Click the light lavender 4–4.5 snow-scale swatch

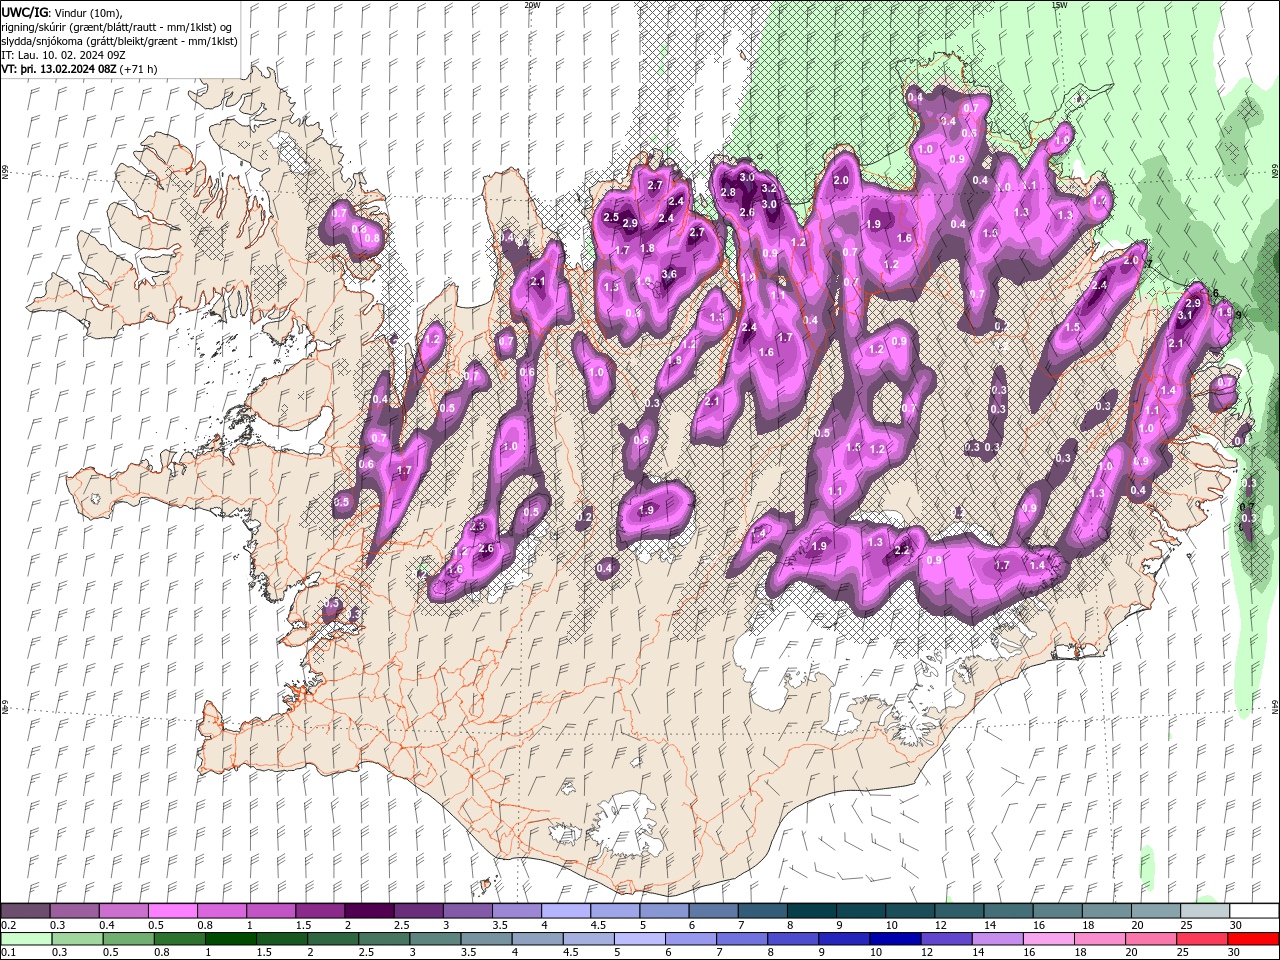565,911
